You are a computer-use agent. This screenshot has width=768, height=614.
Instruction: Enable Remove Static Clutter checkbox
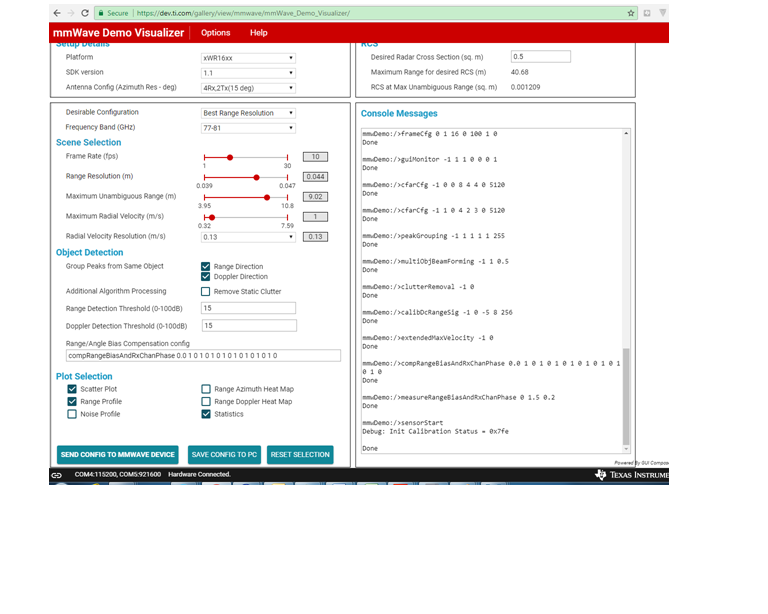point(206,291)
